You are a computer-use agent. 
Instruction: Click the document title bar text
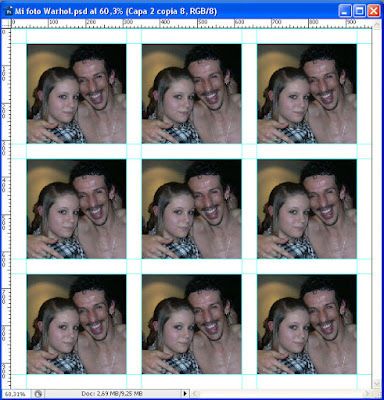[x=116, y=11]
